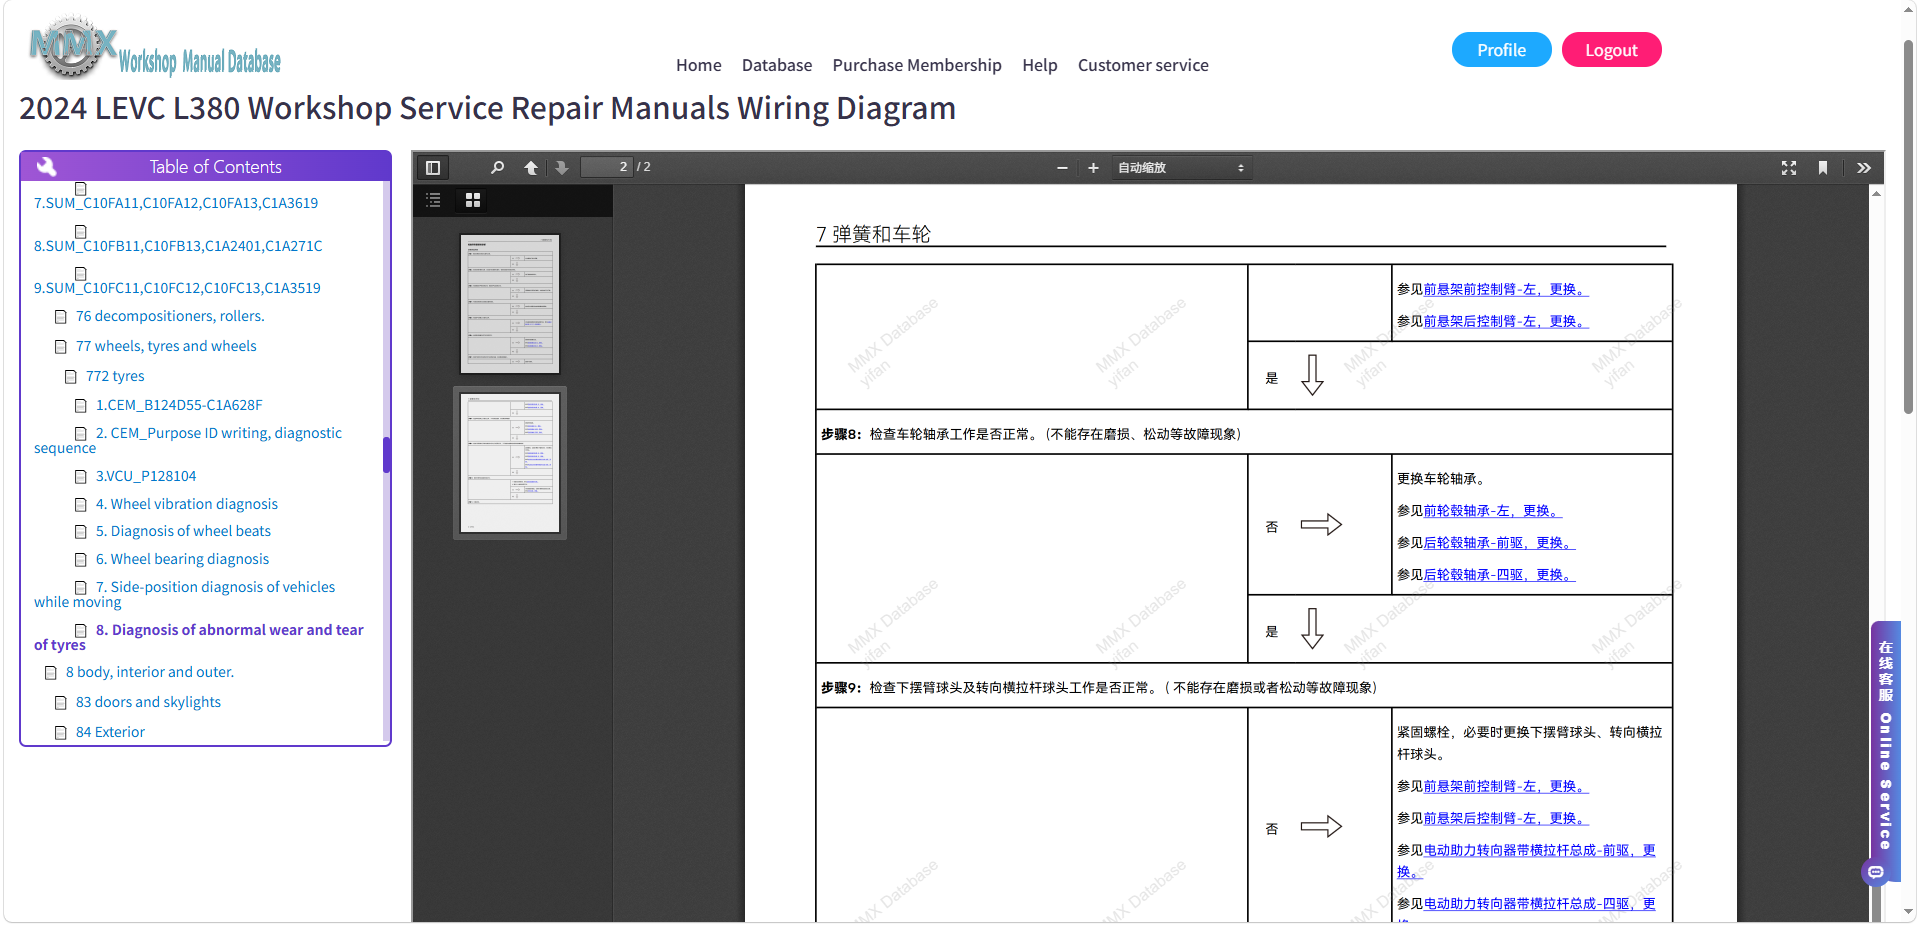Follow the 后轮毂轴承-前驱, 更换 link

pyautogui.click(x=1499, y=543)
